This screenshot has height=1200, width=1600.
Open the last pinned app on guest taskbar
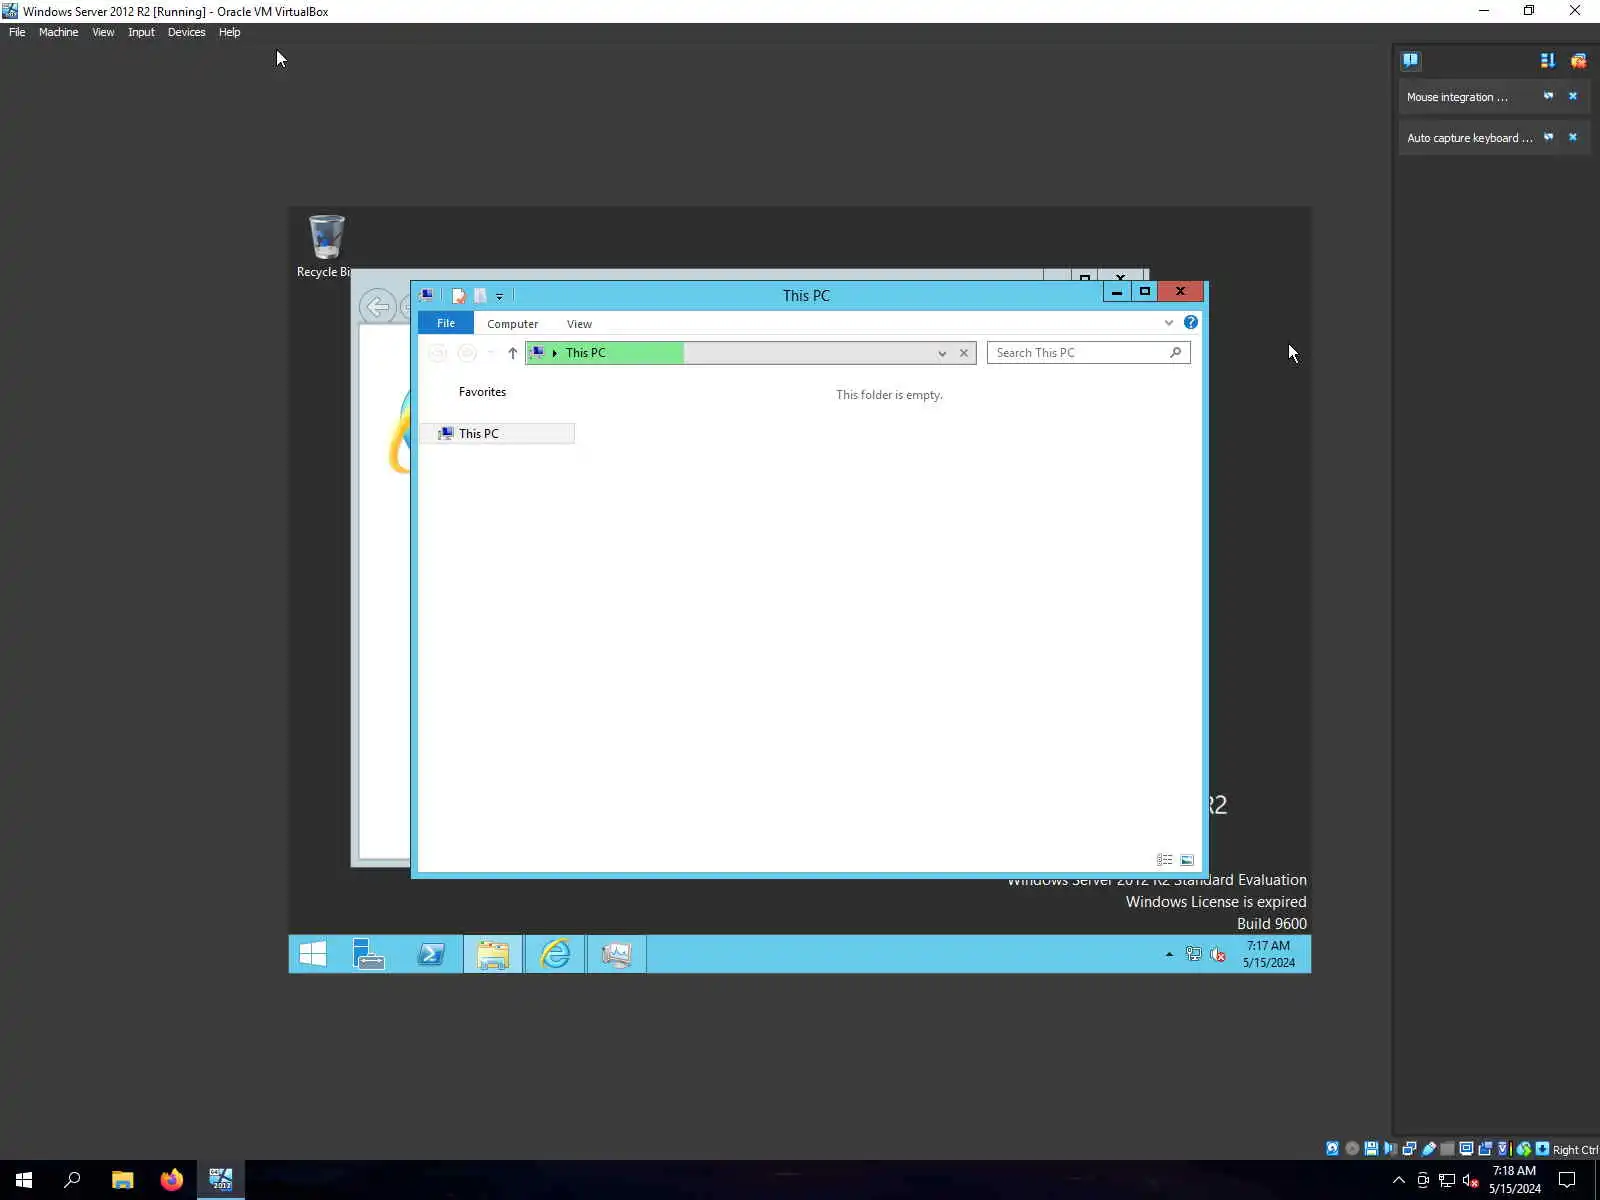617,954
